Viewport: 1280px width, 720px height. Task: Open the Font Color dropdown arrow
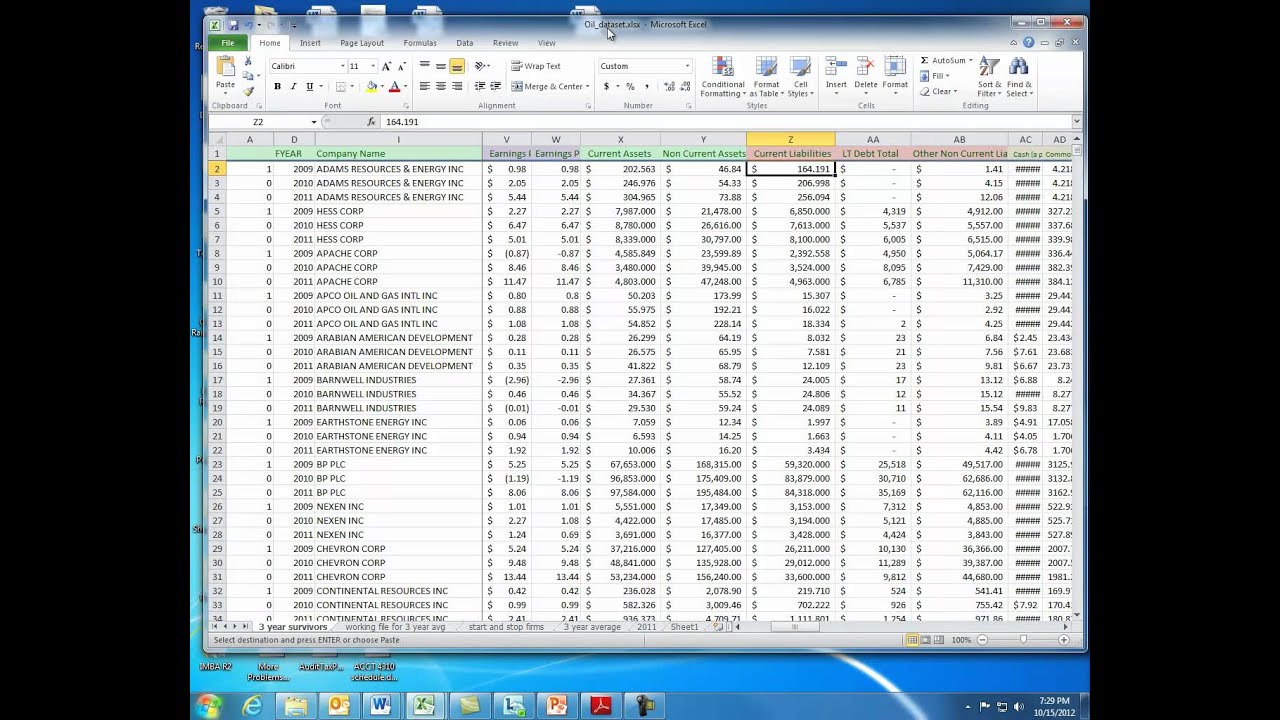pos(404,87)
